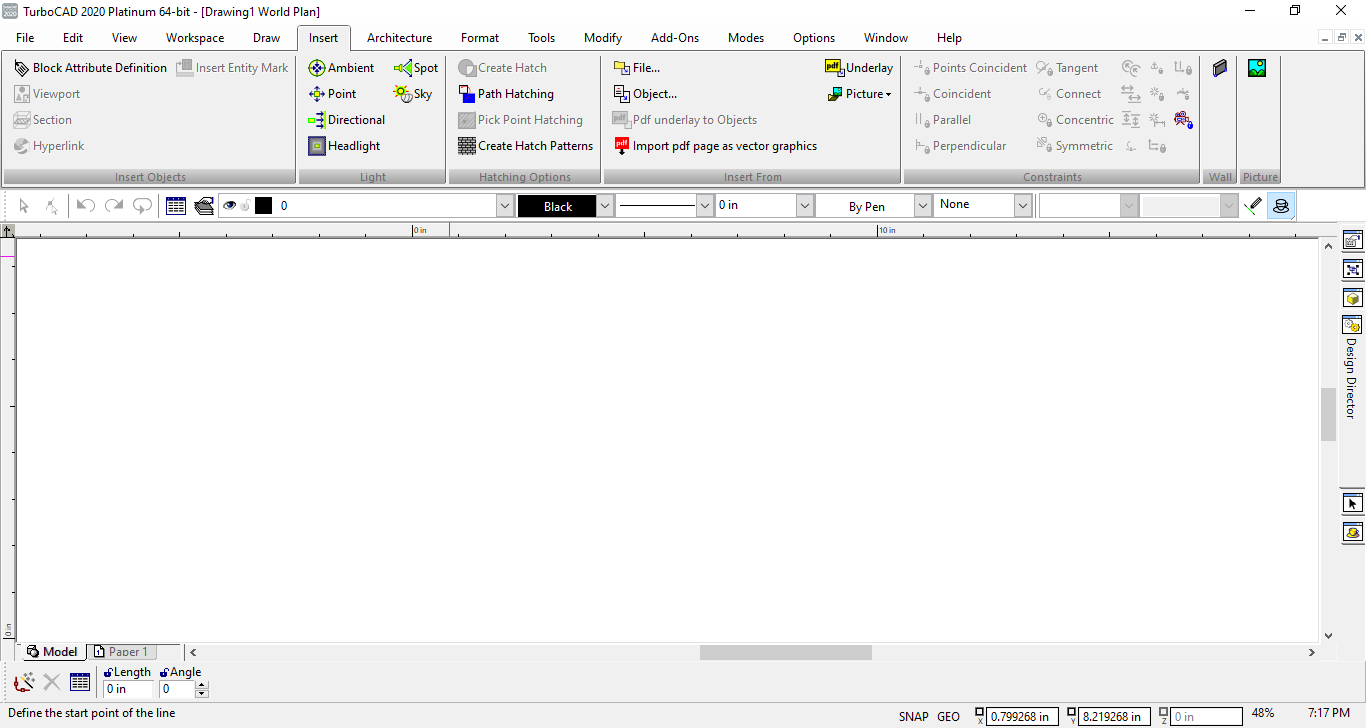Expand the None dropdown
The height and width of the screenshot is (728, 1366).
1023,206
